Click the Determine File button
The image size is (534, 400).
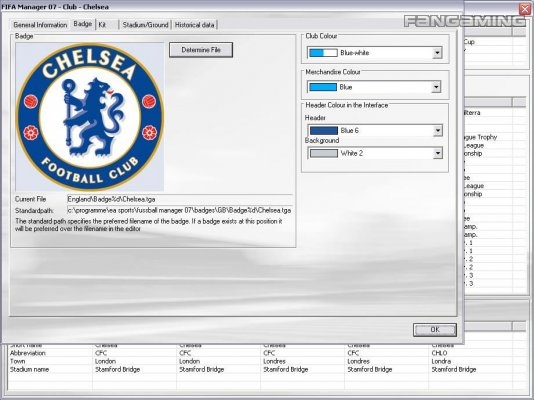point(201,50)
